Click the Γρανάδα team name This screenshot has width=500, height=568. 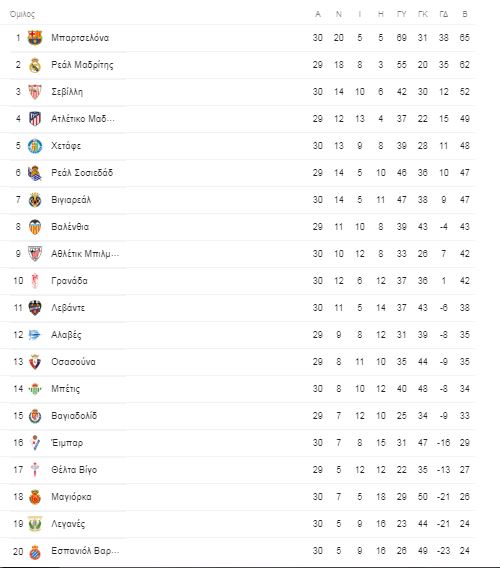70,281
